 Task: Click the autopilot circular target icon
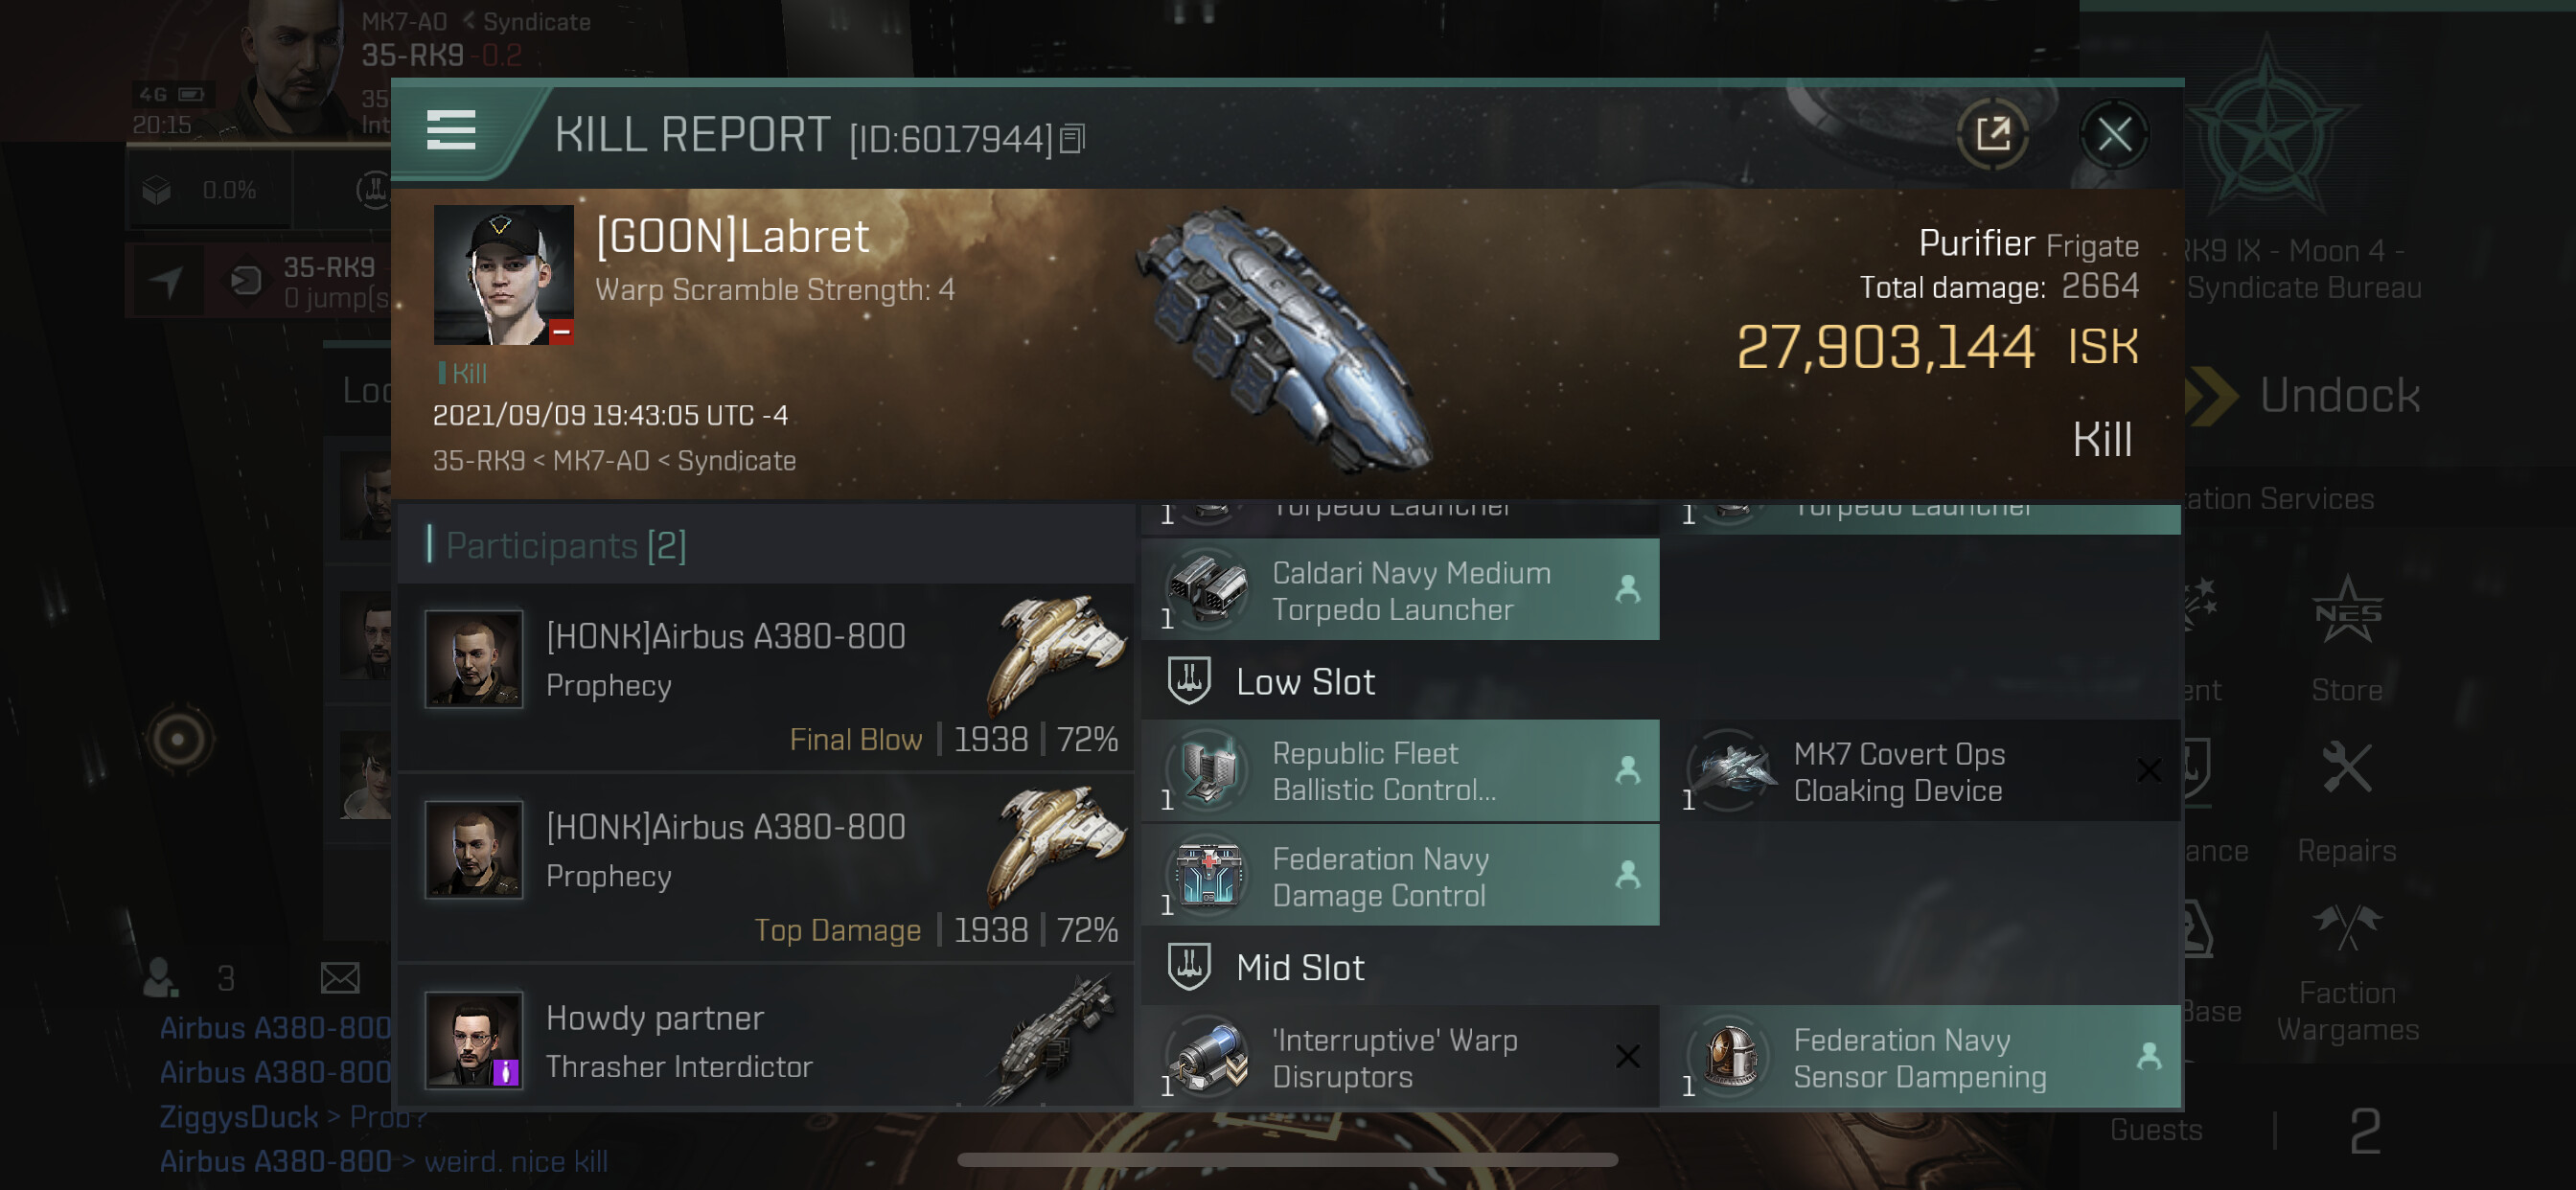(x=179, y=740)
